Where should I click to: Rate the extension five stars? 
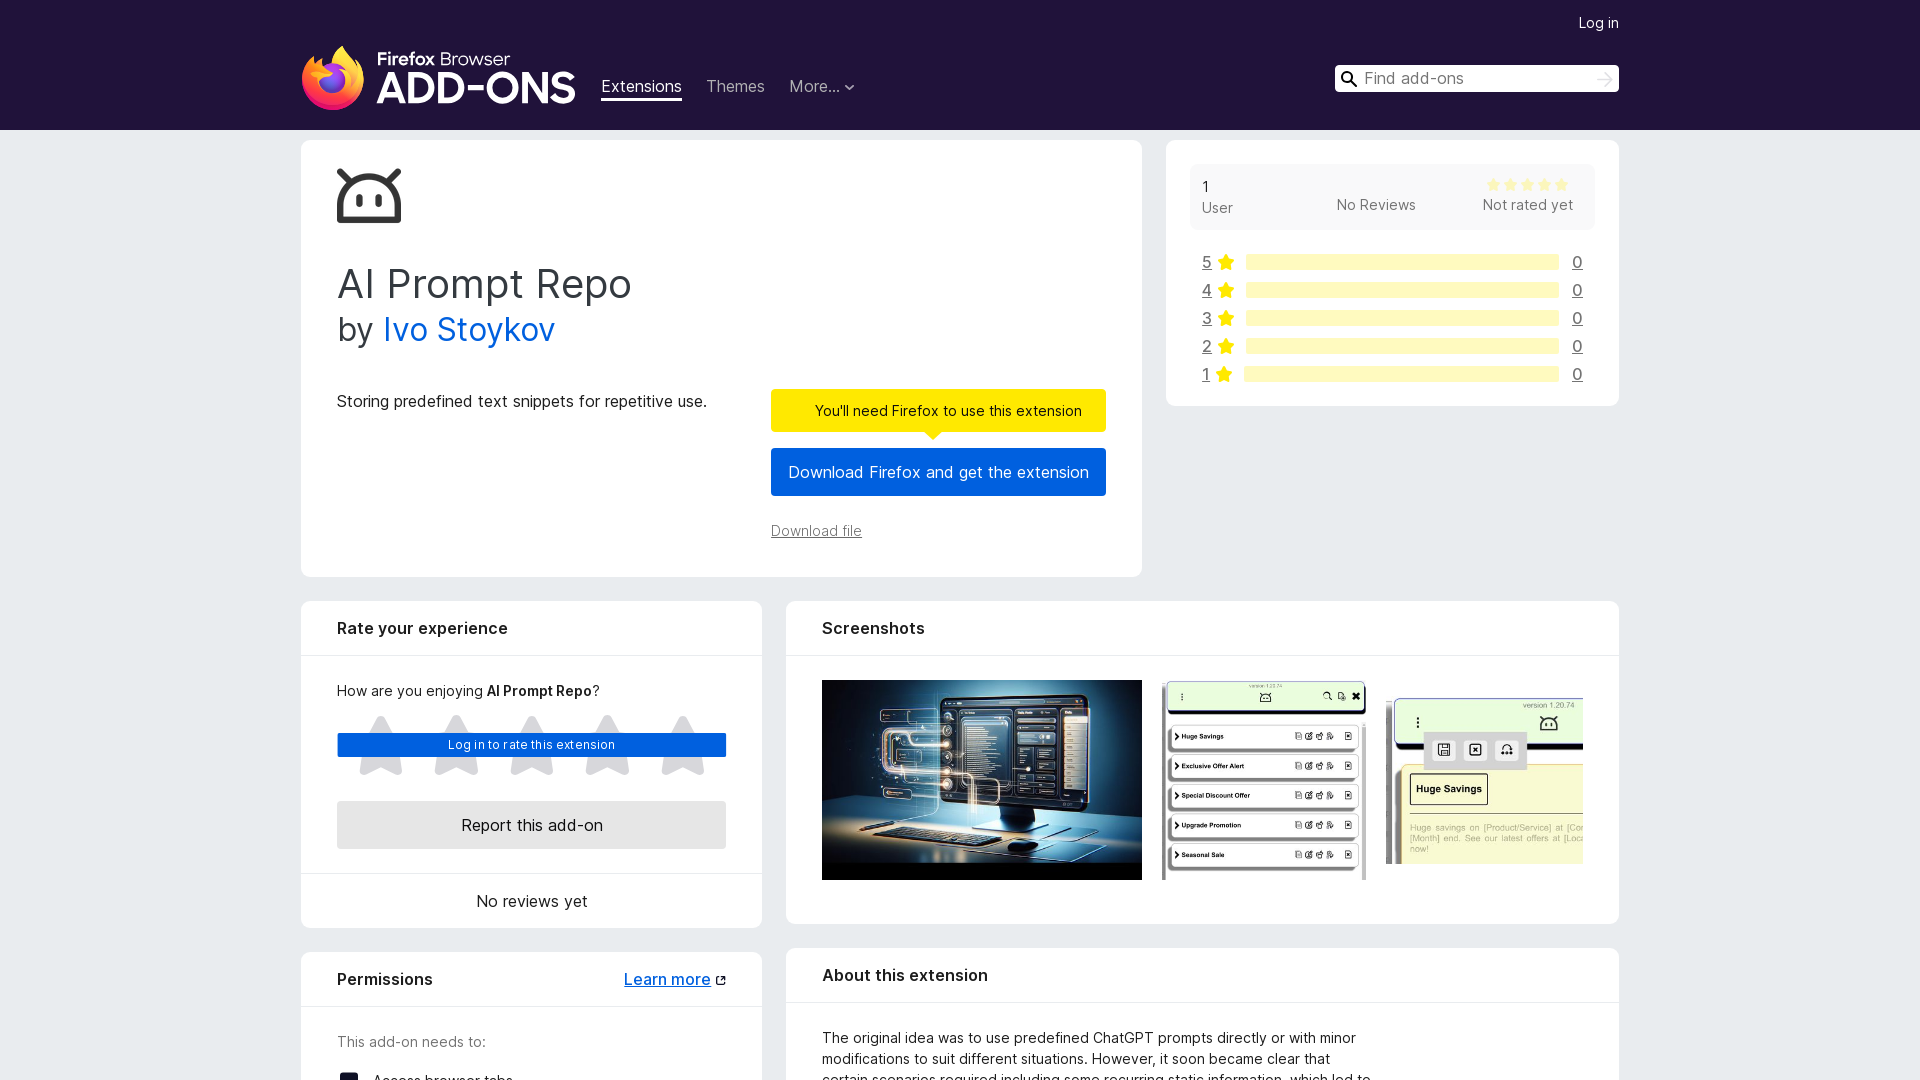[683, 745]
